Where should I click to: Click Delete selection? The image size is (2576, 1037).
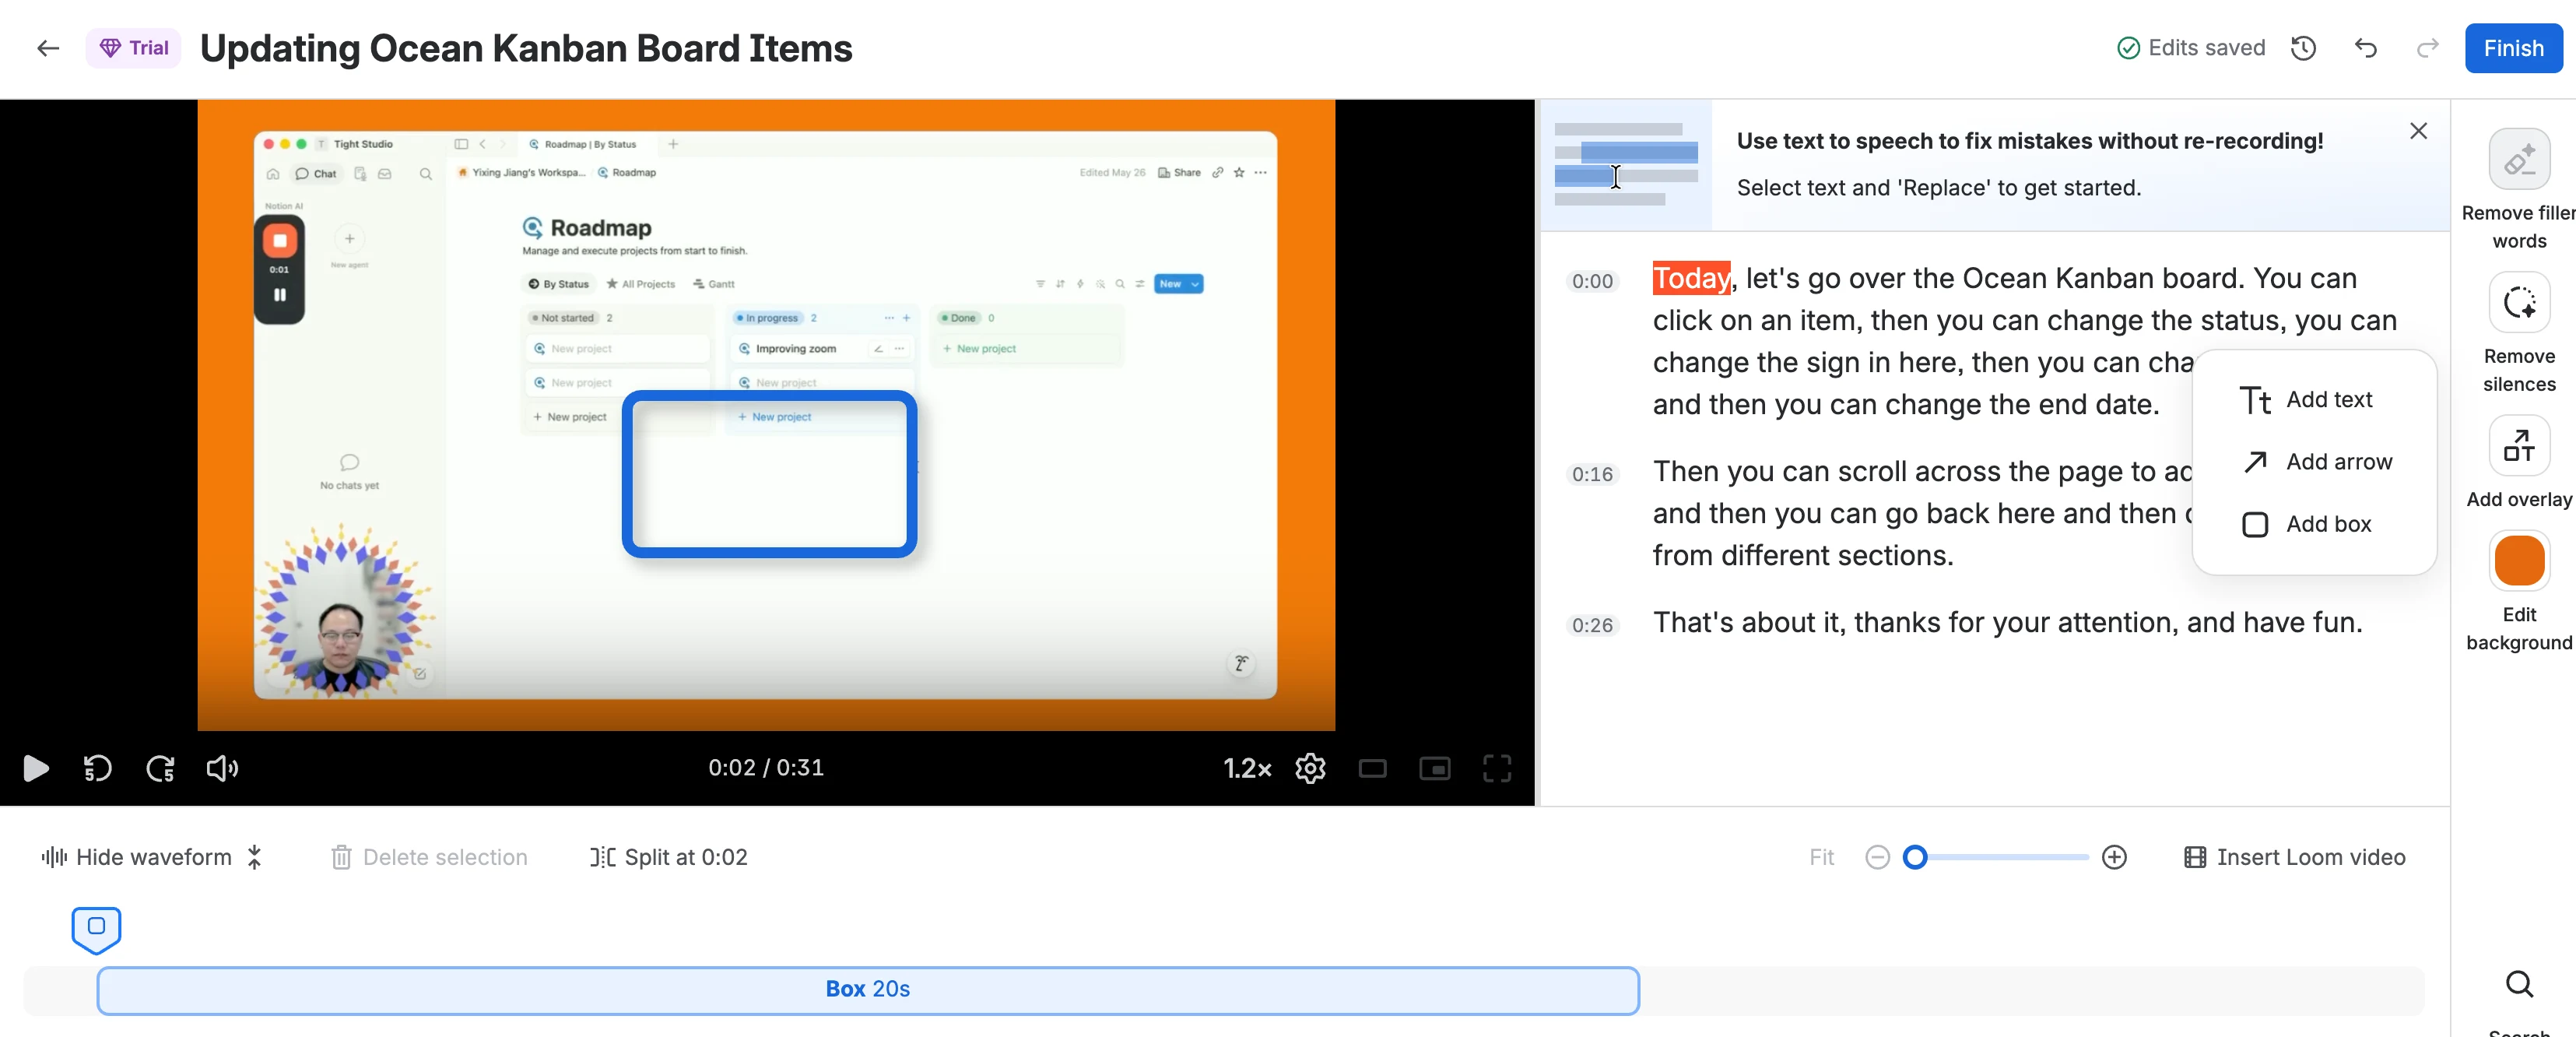click(x=429, y=857)
